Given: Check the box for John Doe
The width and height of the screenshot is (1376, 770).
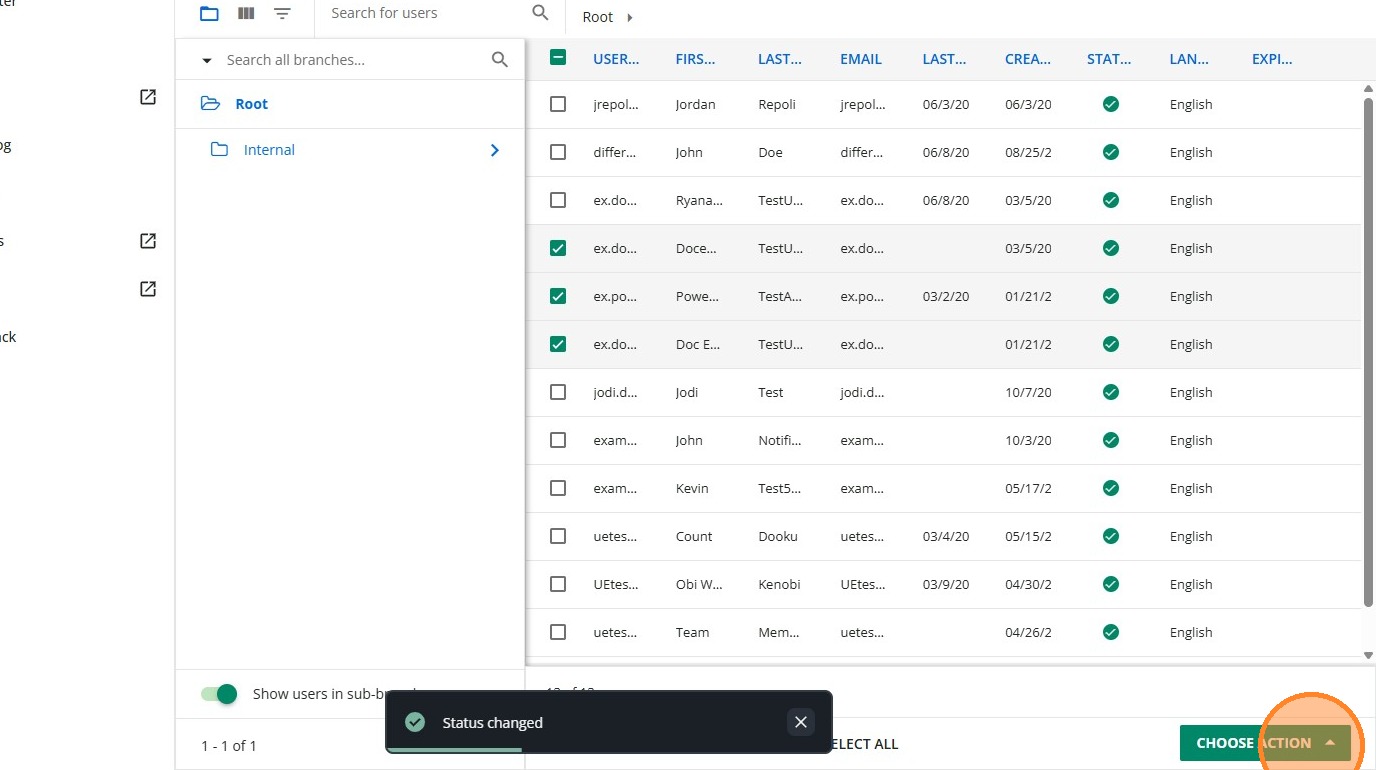Looking at the screenshot, I should [x=558, y=152].
